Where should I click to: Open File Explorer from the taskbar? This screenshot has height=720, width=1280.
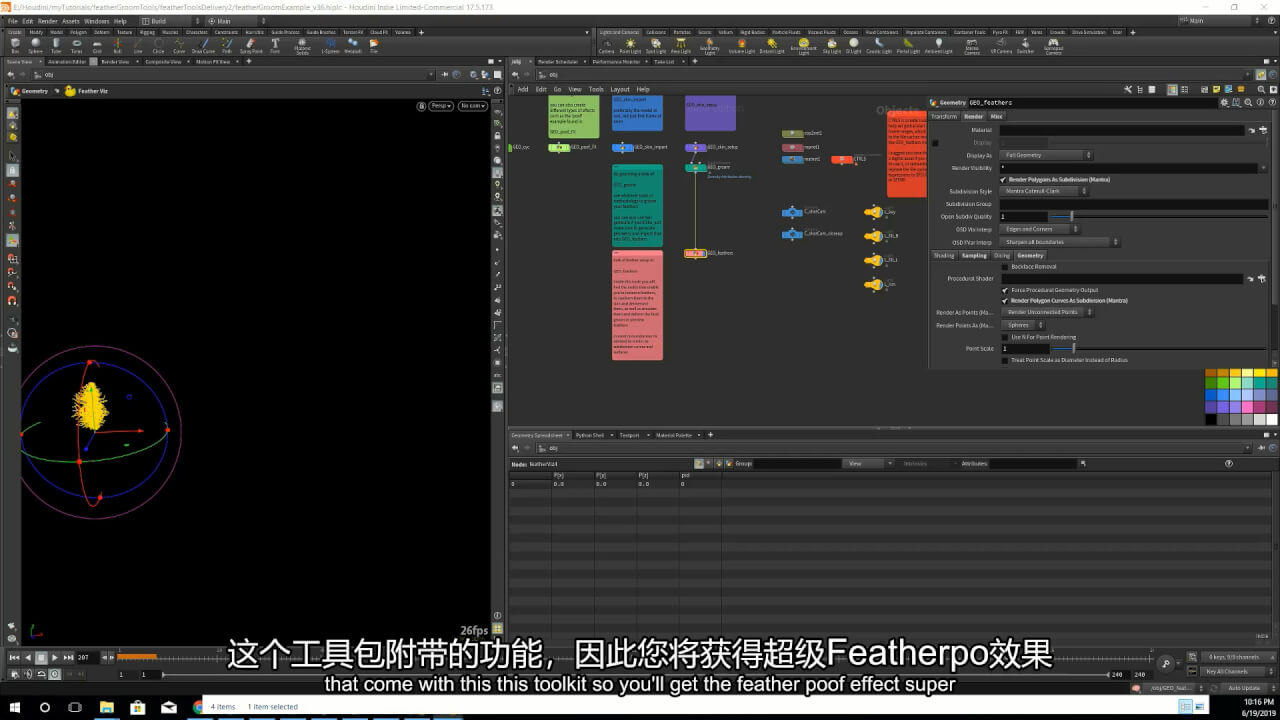(x=107, y=707)
